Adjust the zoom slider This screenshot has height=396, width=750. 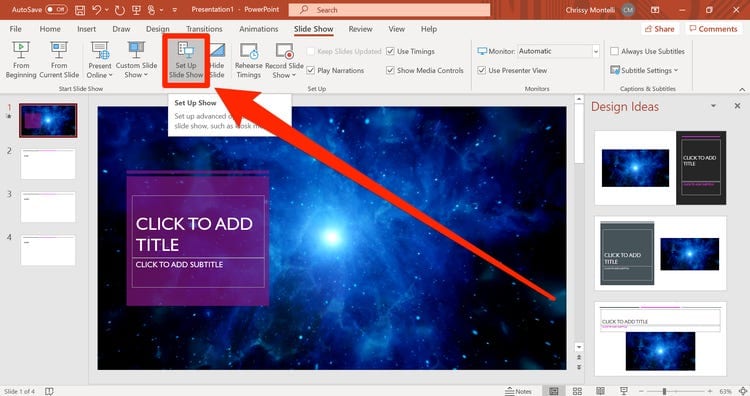[x=664, y=391]
